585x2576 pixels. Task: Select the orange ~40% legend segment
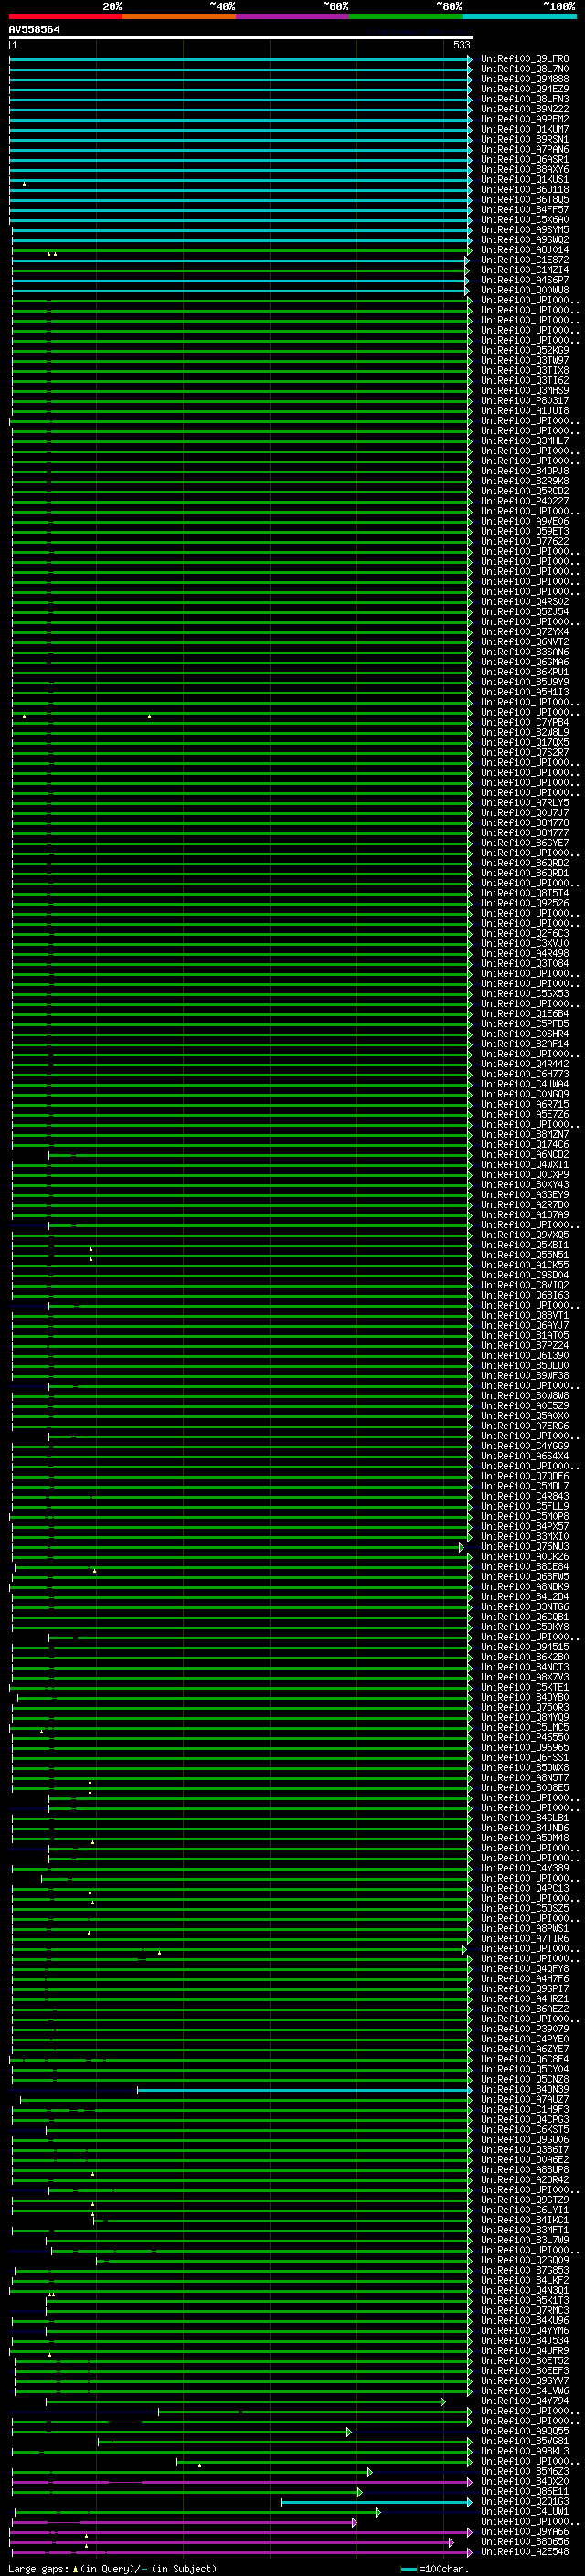[x=179, y=16]
